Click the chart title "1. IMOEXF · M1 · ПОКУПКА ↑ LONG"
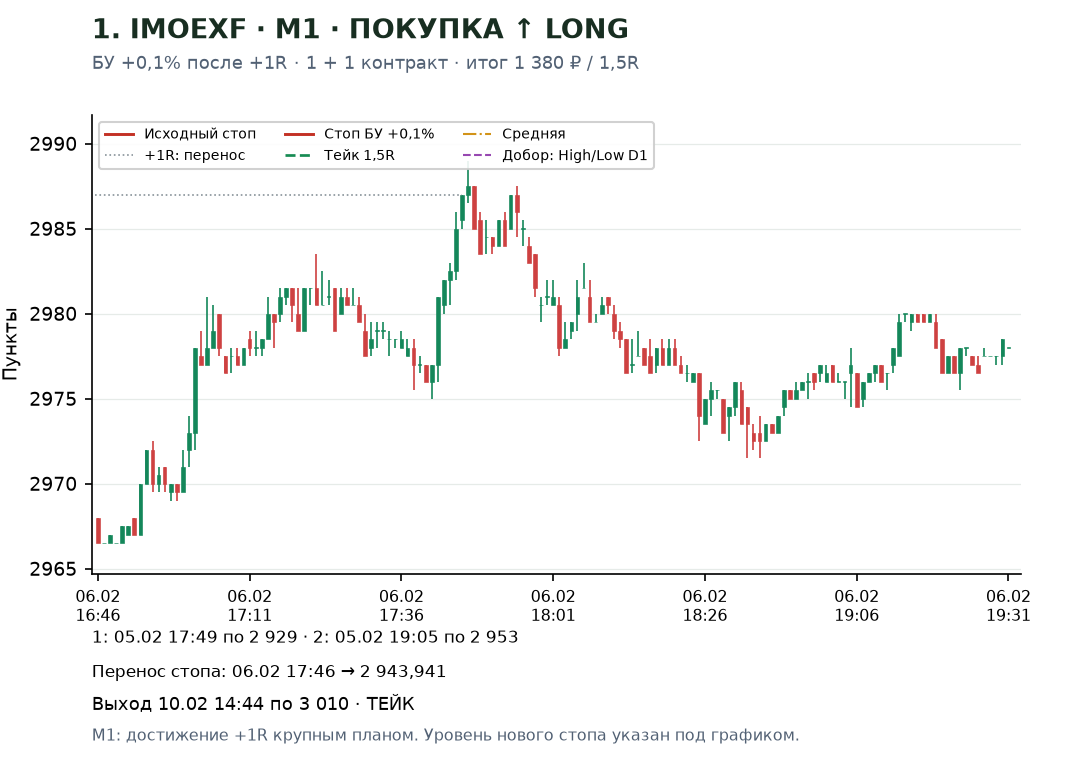 tap(360, 29)
